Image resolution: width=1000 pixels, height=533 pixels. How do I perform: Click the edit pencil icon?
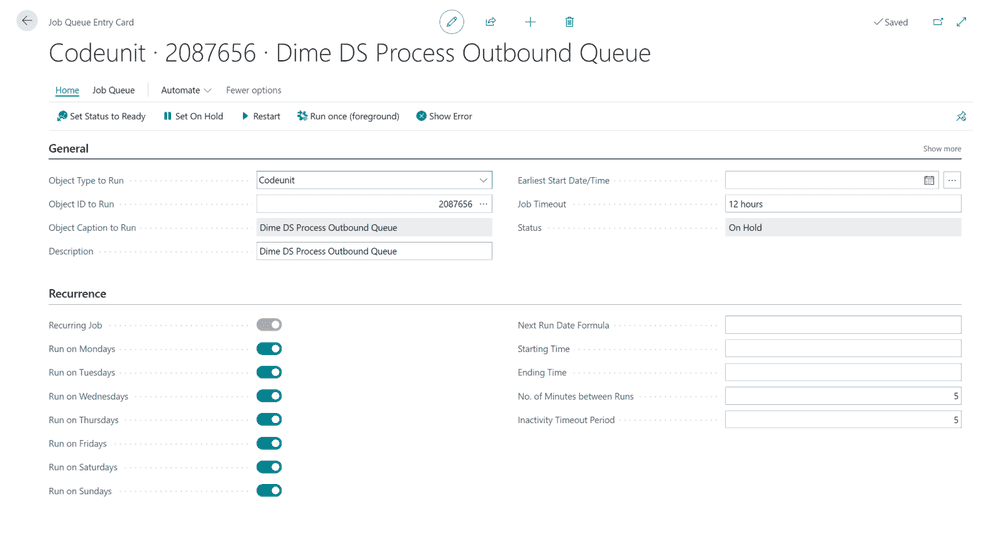(x=452, y=22)
